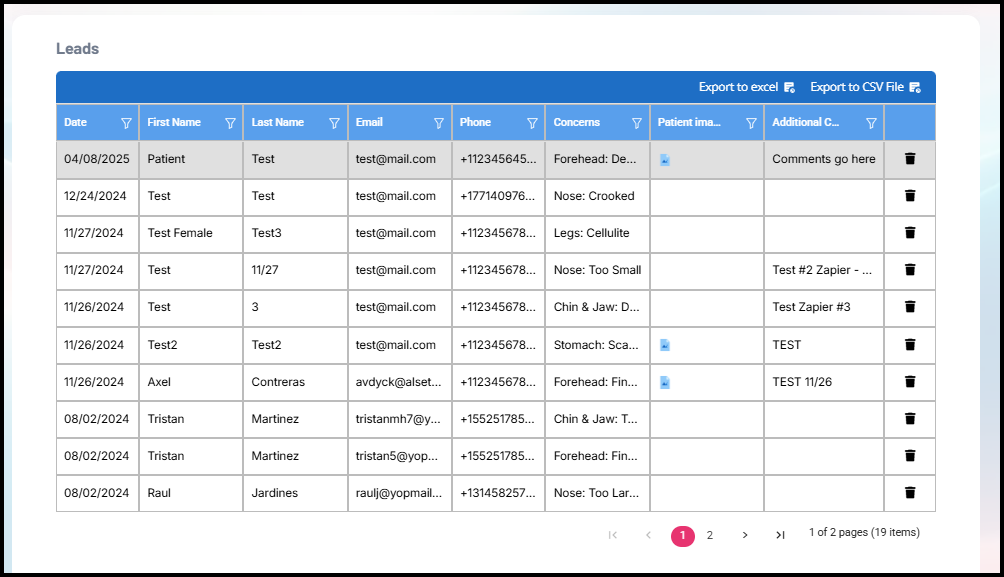Filter the Email column

(x=439, y=123)
